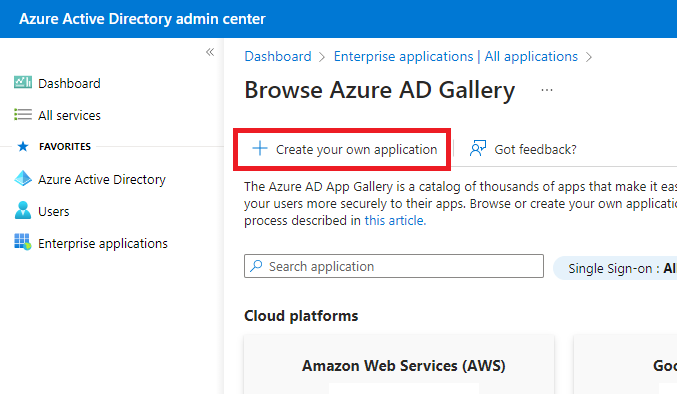Click the magnifier icon in Search application
The height and width of the screenshot is (394, 677).
point(256,265)
